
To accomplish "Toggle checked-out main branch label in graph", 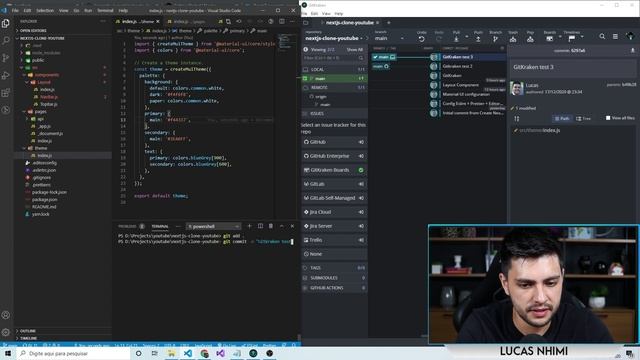I will 384,57.
